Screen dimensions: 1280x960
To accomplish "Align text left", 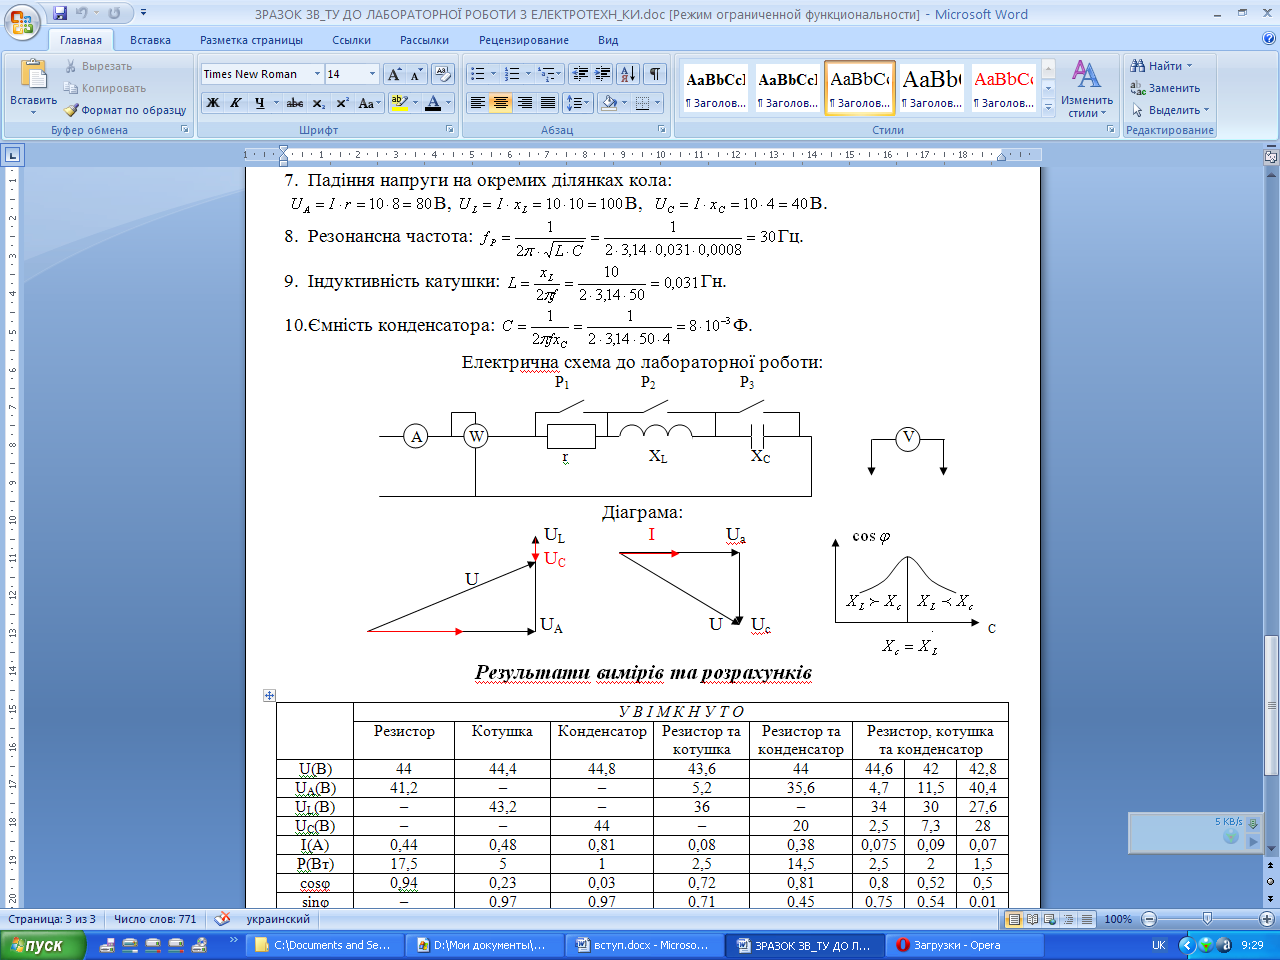I will coord(478,102).
